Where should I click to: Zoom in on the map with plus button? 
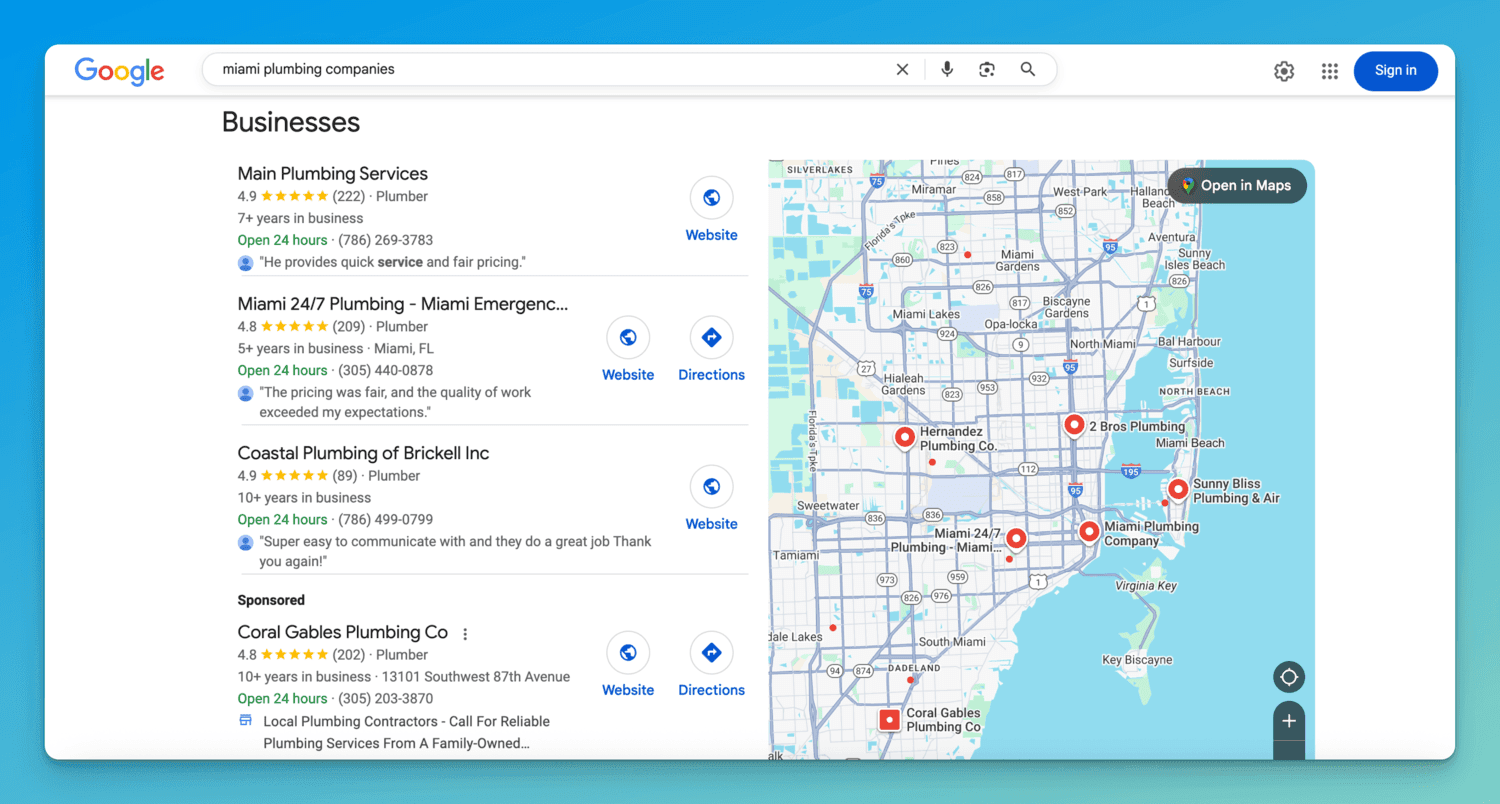coord(1288,721)
